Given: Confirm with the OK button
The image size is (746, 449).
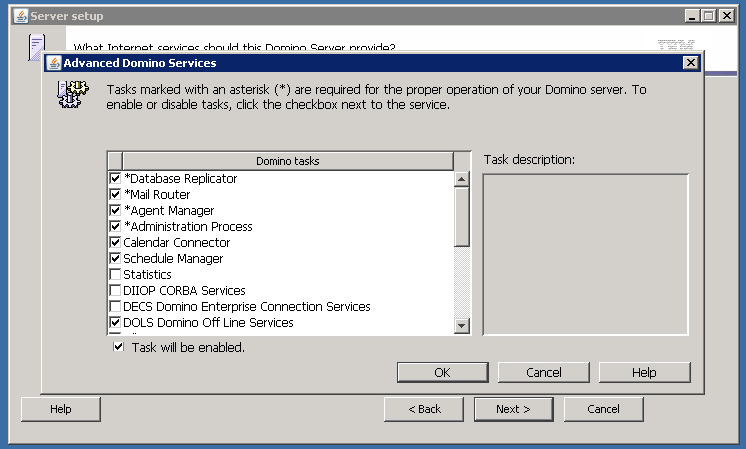Looking at the screenshot, I should tap(442, 372).
